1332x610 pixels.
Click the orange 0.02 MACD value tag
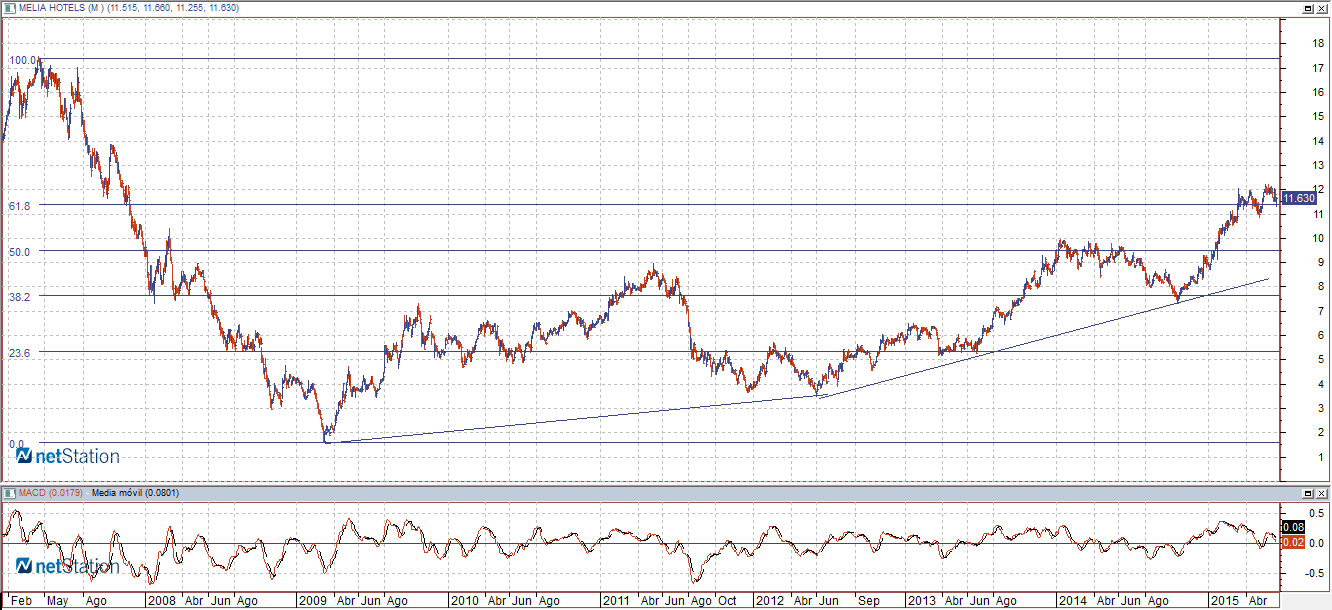(1291, 542)
